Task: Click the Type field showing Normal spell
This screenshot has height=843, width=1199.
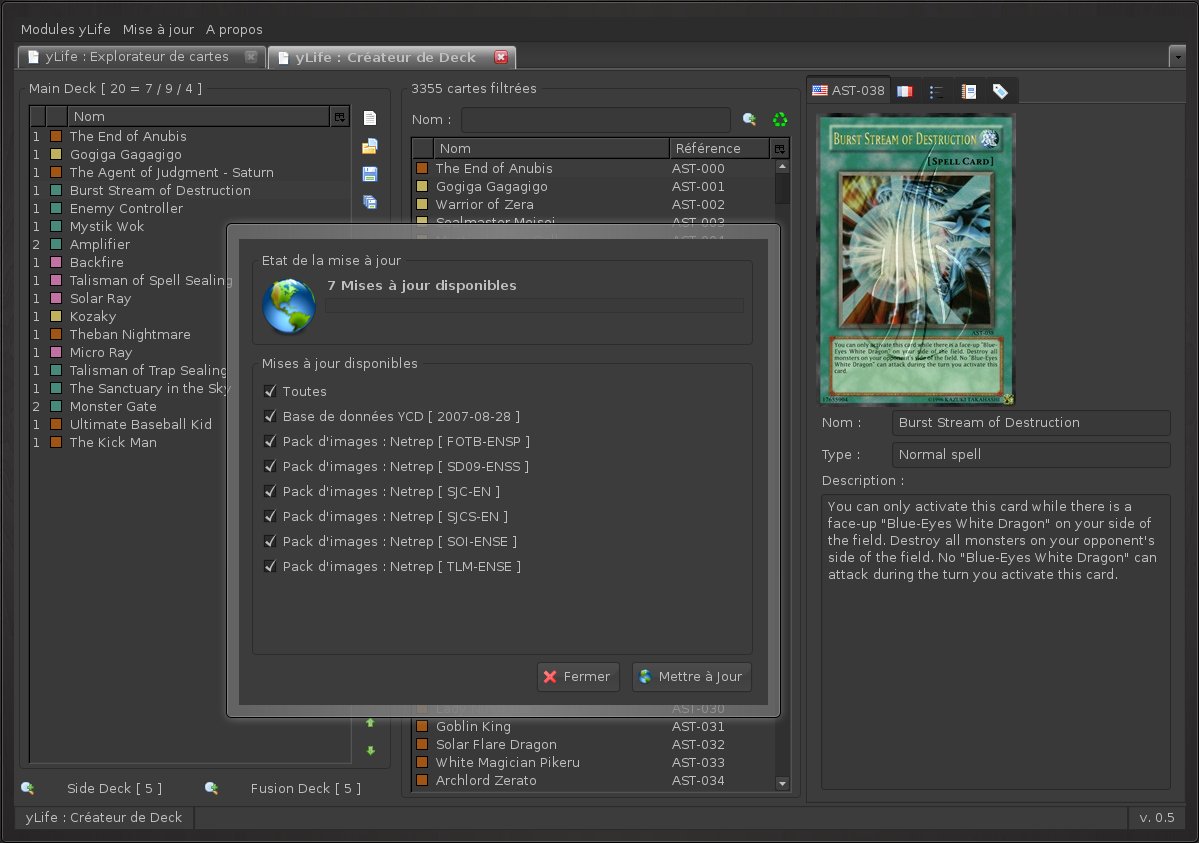Action: click(x=1031, y=454)
